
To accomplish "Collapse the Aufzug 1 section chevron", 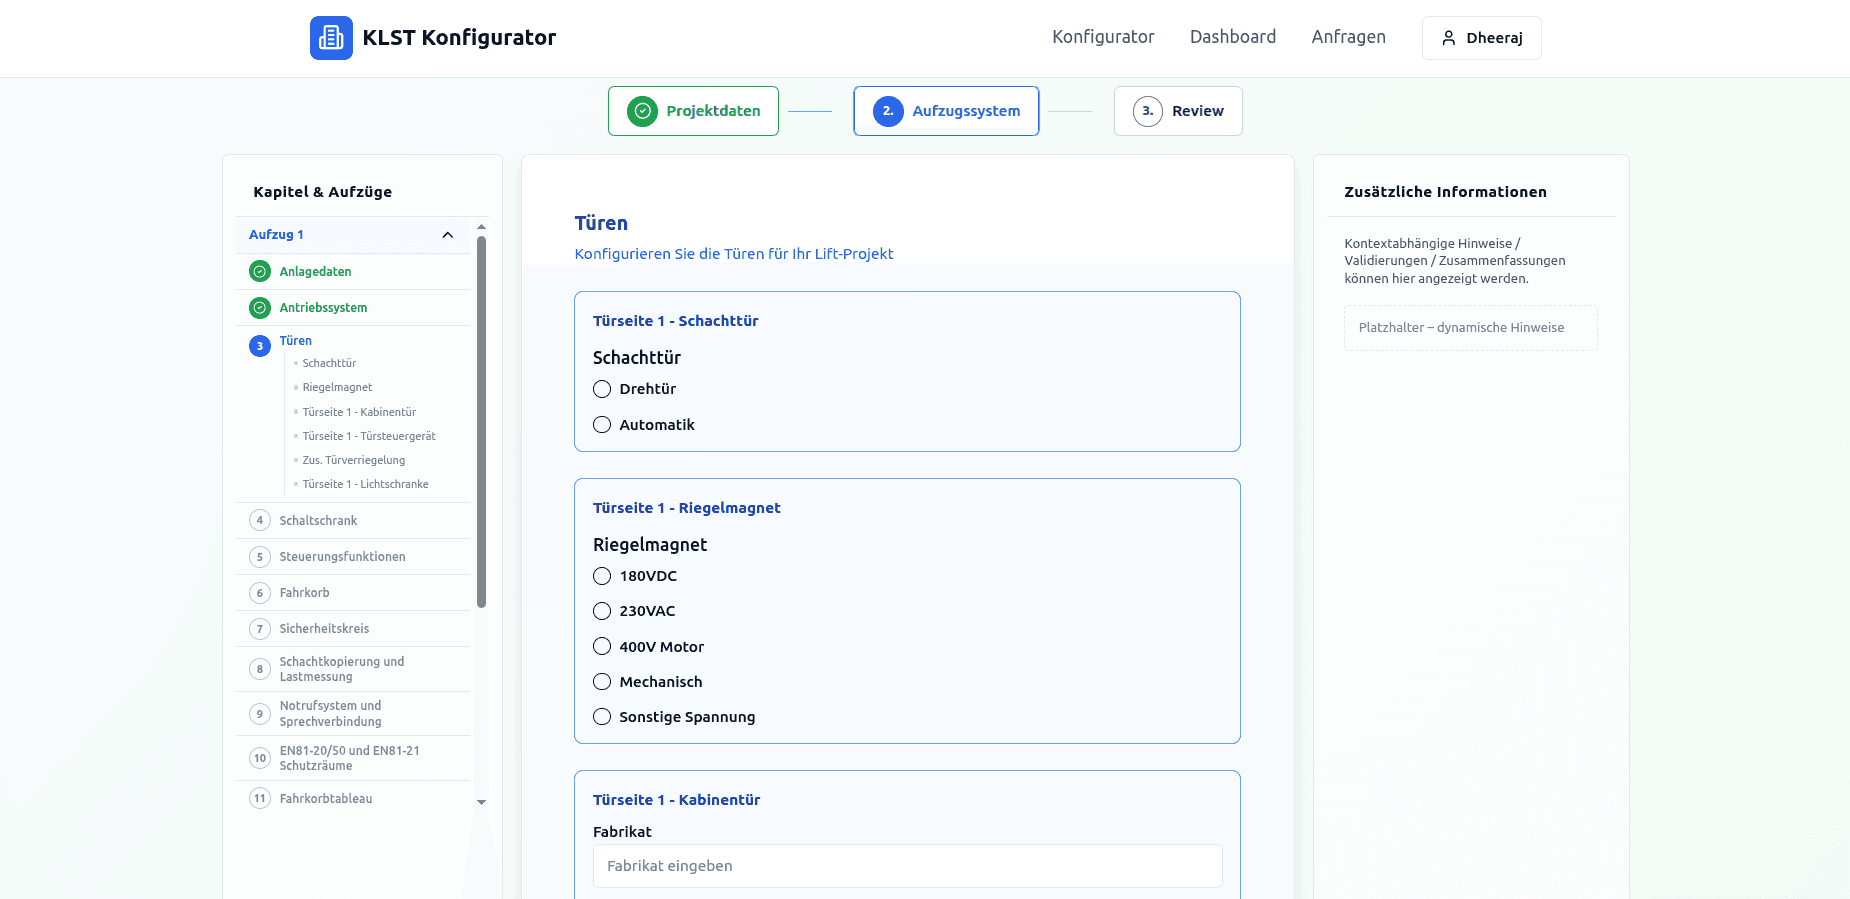I will (x=448, y=235).
